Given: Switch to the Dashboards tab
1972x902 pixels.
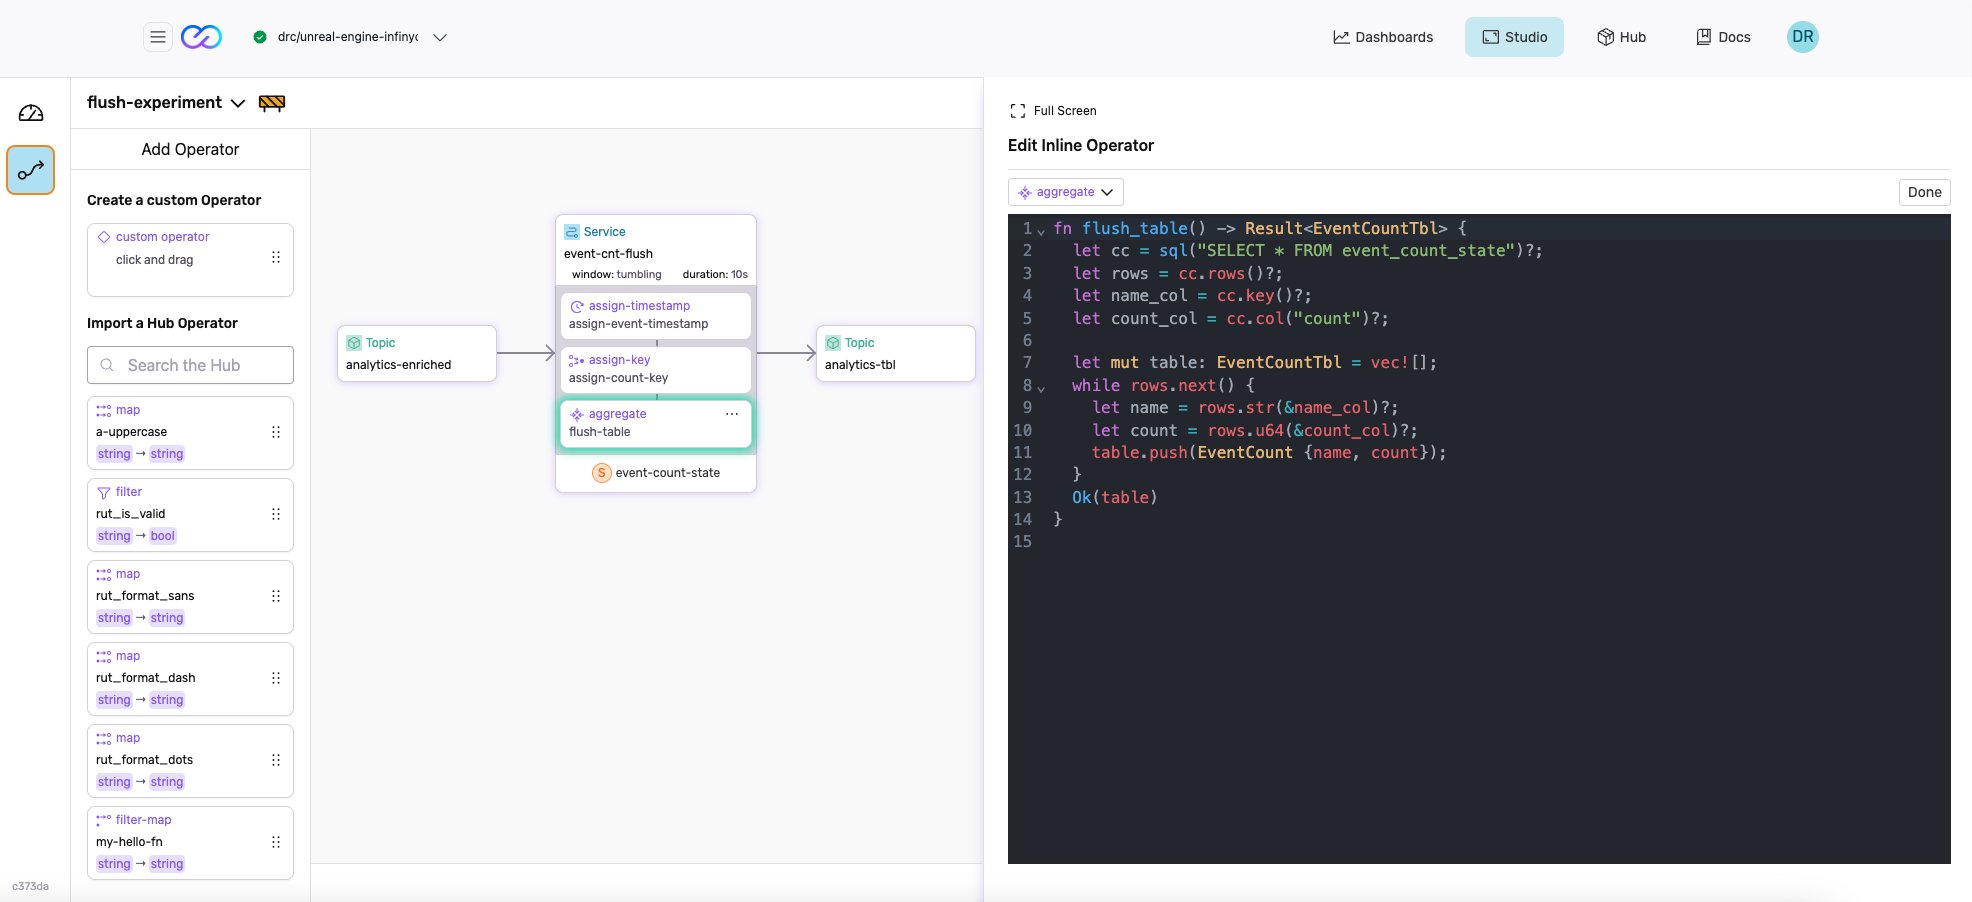Looking at the screenshot, I should [1383, 37].
